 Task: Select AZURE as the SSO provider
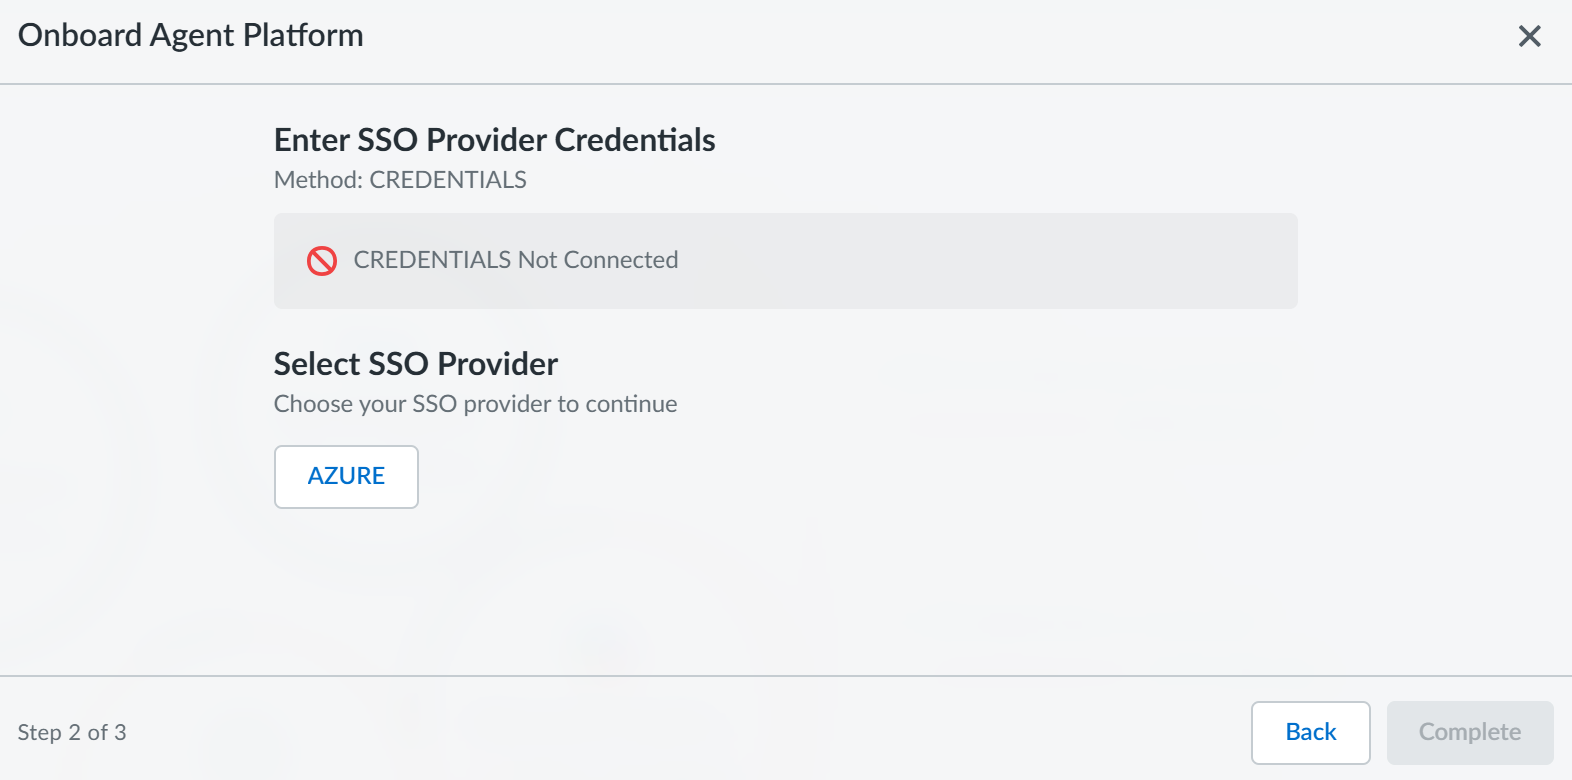coord(346,476)
